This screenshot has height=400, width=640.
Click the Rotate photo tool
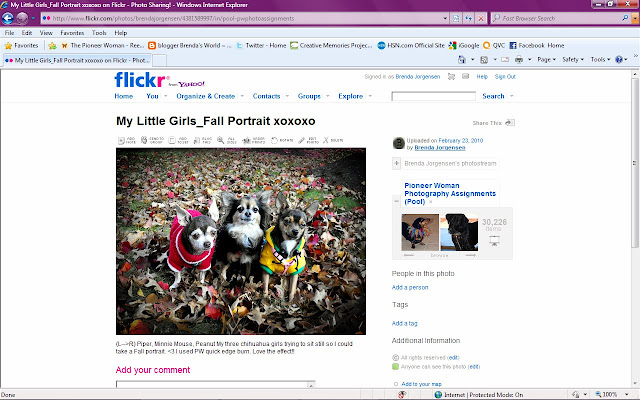[282, 140]
